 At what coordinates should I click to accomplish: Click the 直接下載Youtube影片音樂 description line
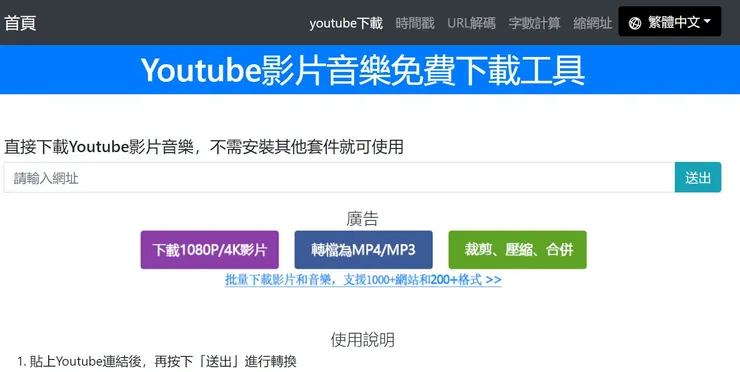204,147
